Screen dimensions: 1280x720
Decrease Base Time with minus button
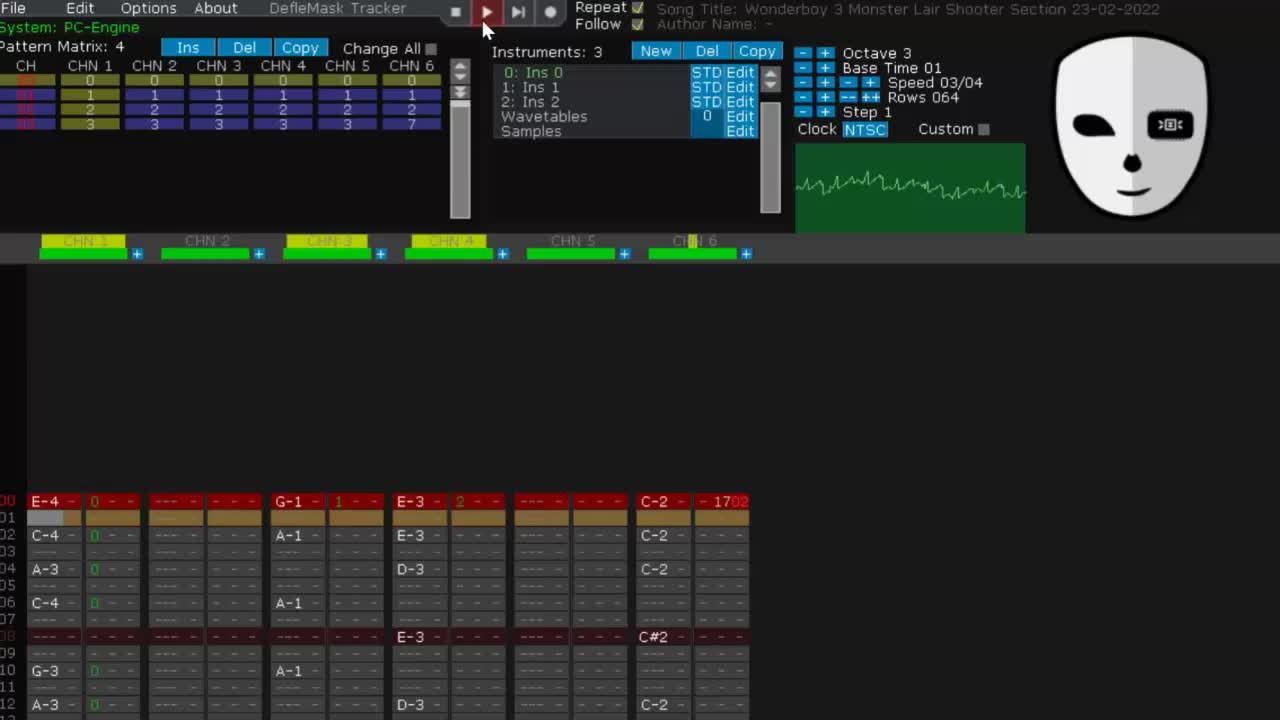(803, 68)
